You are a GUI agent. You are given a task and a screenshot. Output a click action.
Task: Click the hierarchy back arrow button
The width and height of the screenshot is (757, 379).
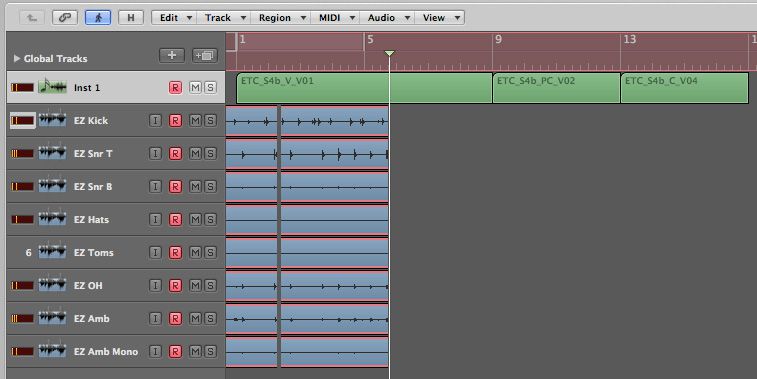coord(32,18)
